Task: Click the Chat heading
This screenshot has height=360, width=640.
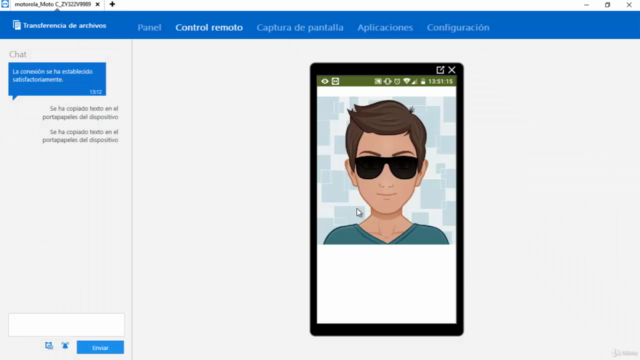Action: 18,54
